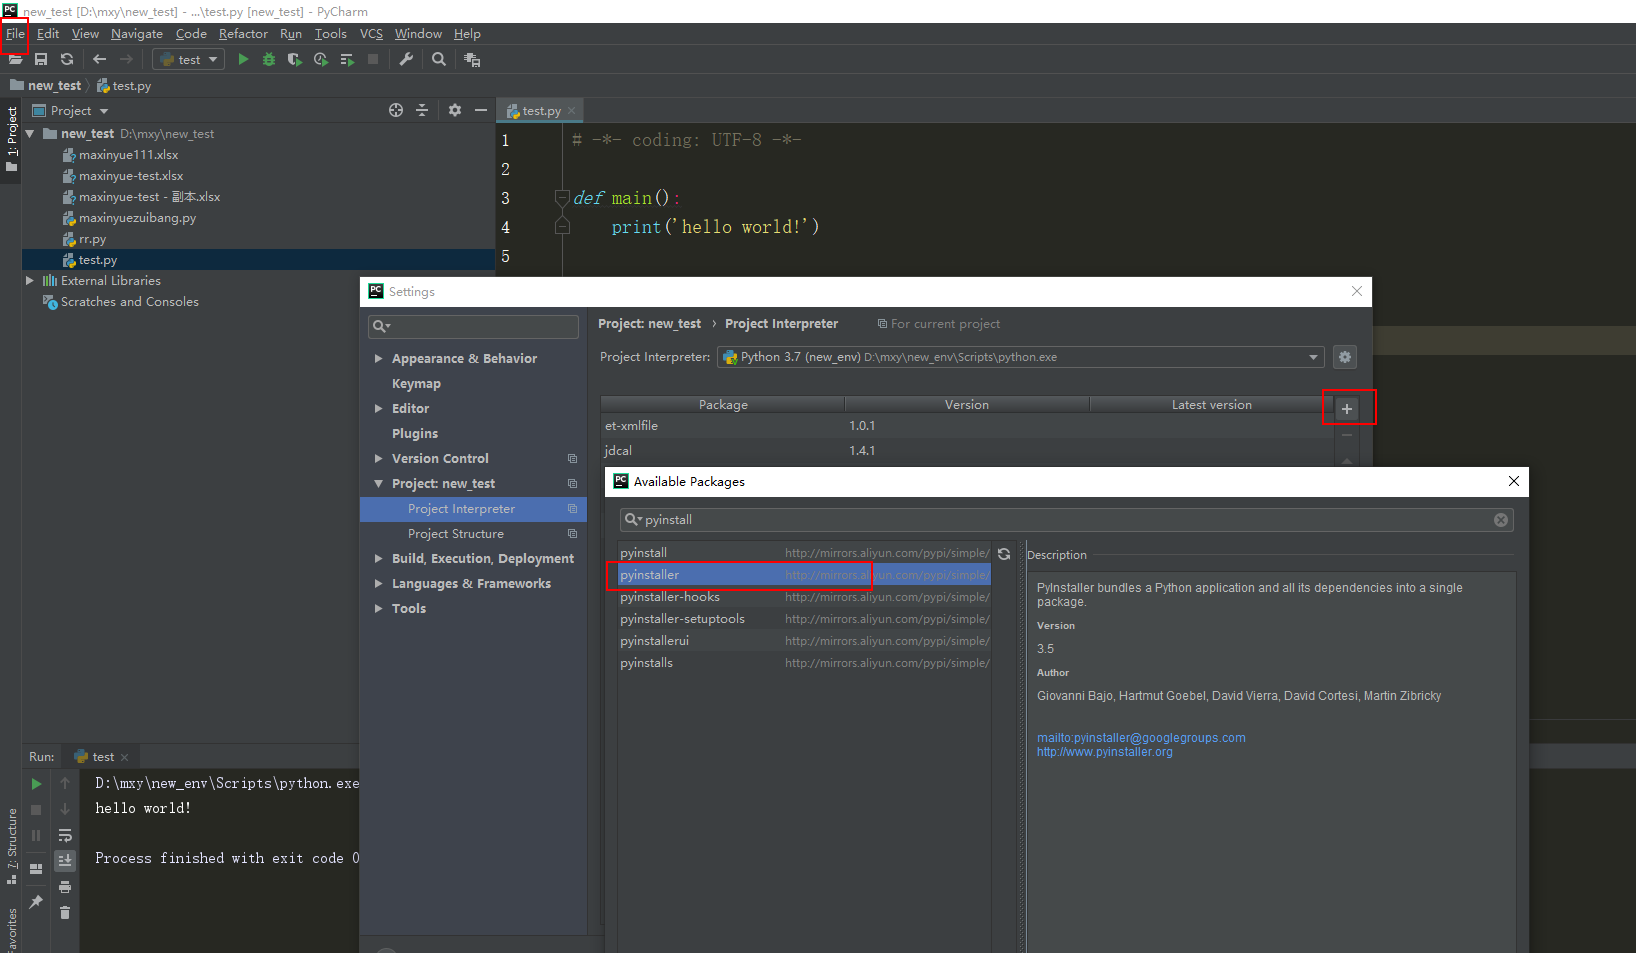Click the Project Structure toolbar icon
The width and height of the screenshot is (1636, 953).
[x=472, y=60]
